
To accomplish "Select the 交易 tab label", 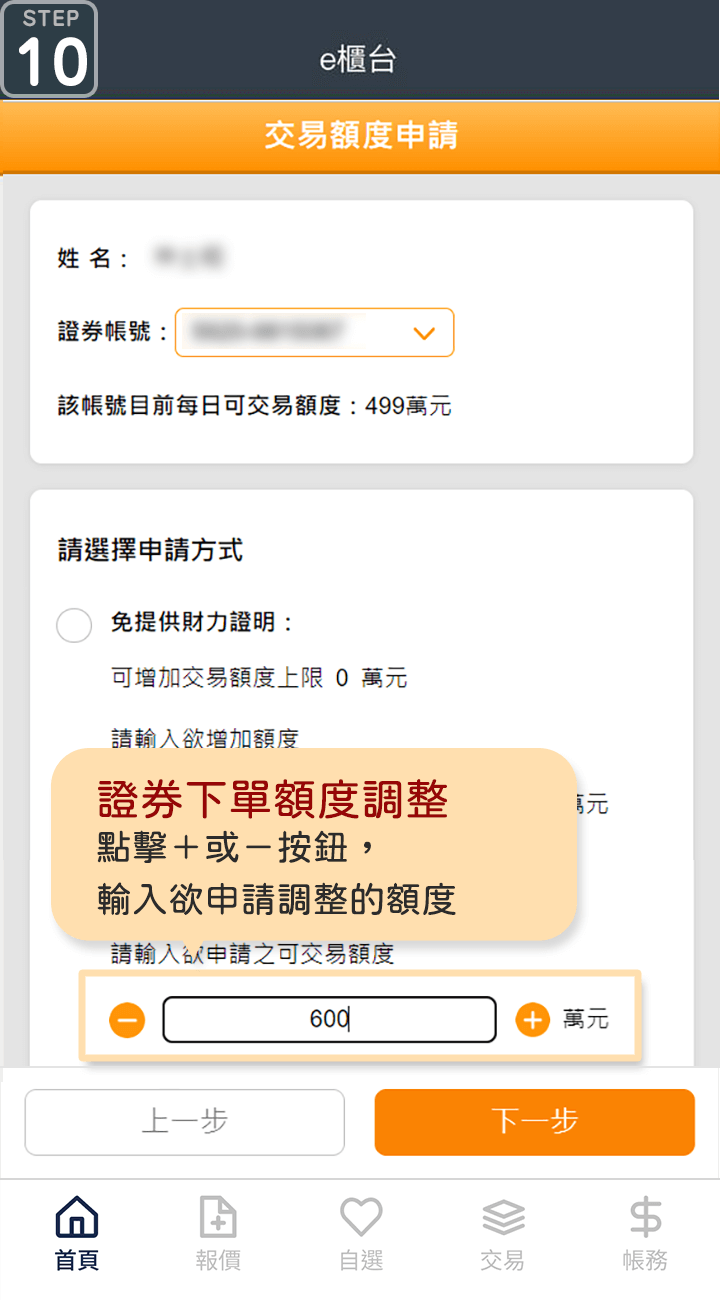I will pos(502,1260).
